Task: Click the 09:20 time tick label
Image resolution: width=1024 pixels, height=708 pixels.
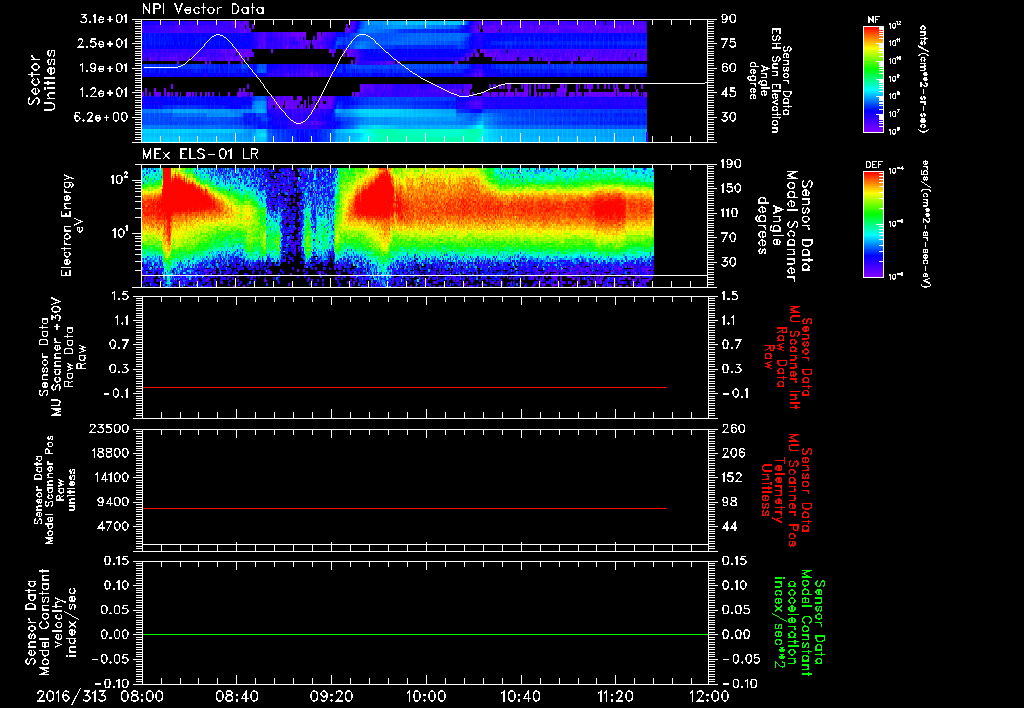Action: [x=331, y=696]
